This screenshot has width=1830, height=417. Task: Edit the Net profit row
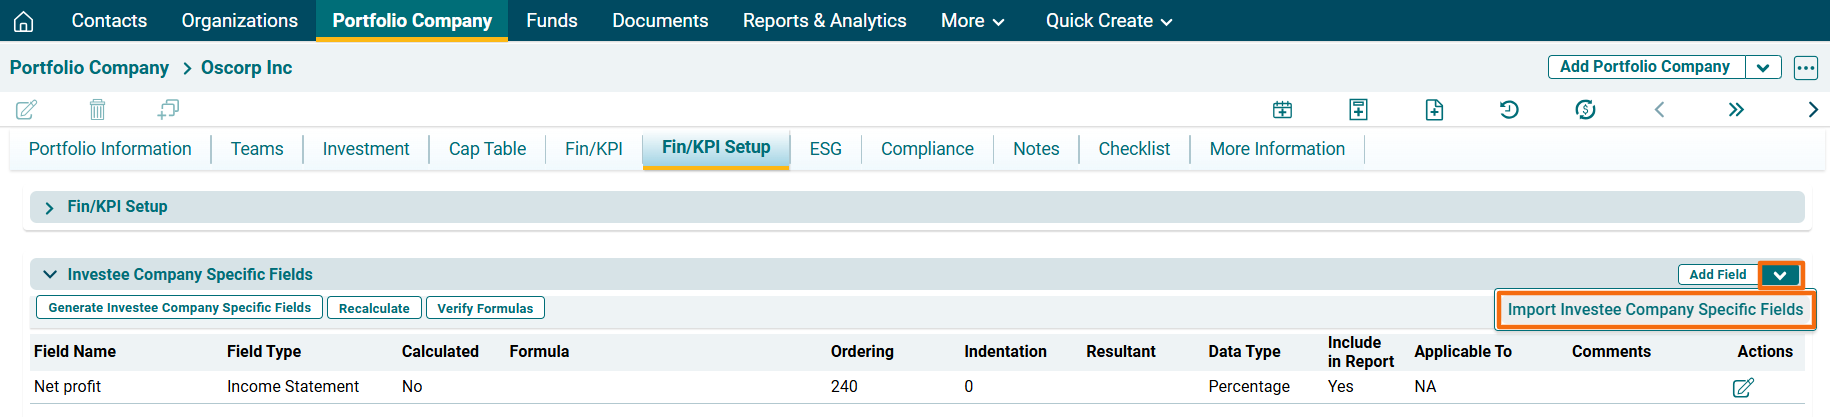[1743, 387]
